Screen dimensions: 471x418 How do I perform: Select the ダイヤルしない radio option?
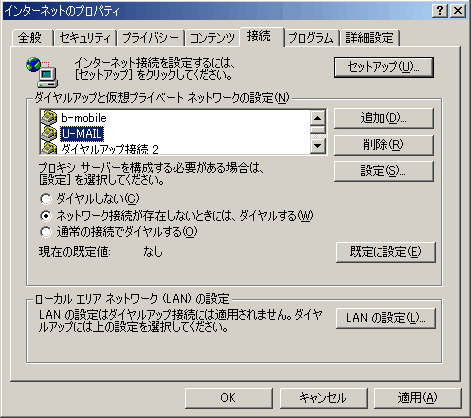tap(46, 199)
